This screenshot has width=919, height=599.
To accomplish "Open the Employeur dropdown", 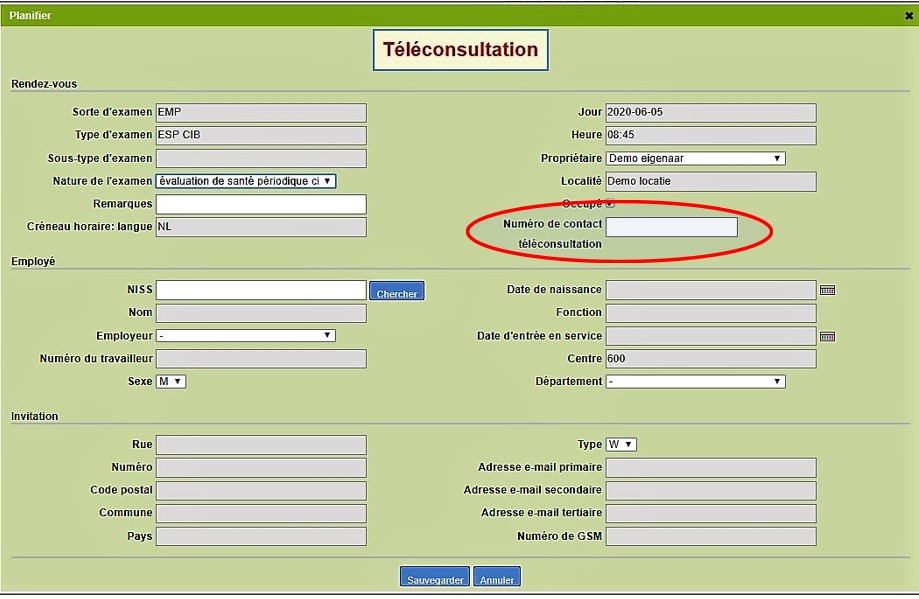I will point(246,336).
